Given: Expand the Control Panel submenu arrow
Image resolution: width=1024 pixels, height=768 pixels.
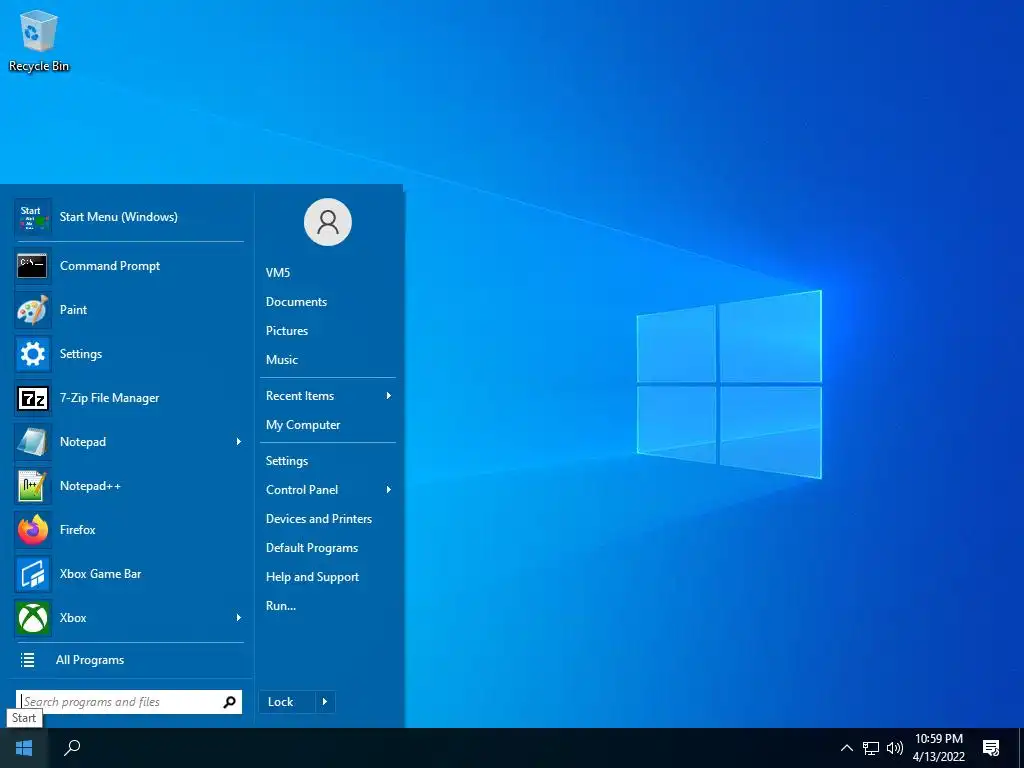Looking at the screenshot, I should 389,490.
